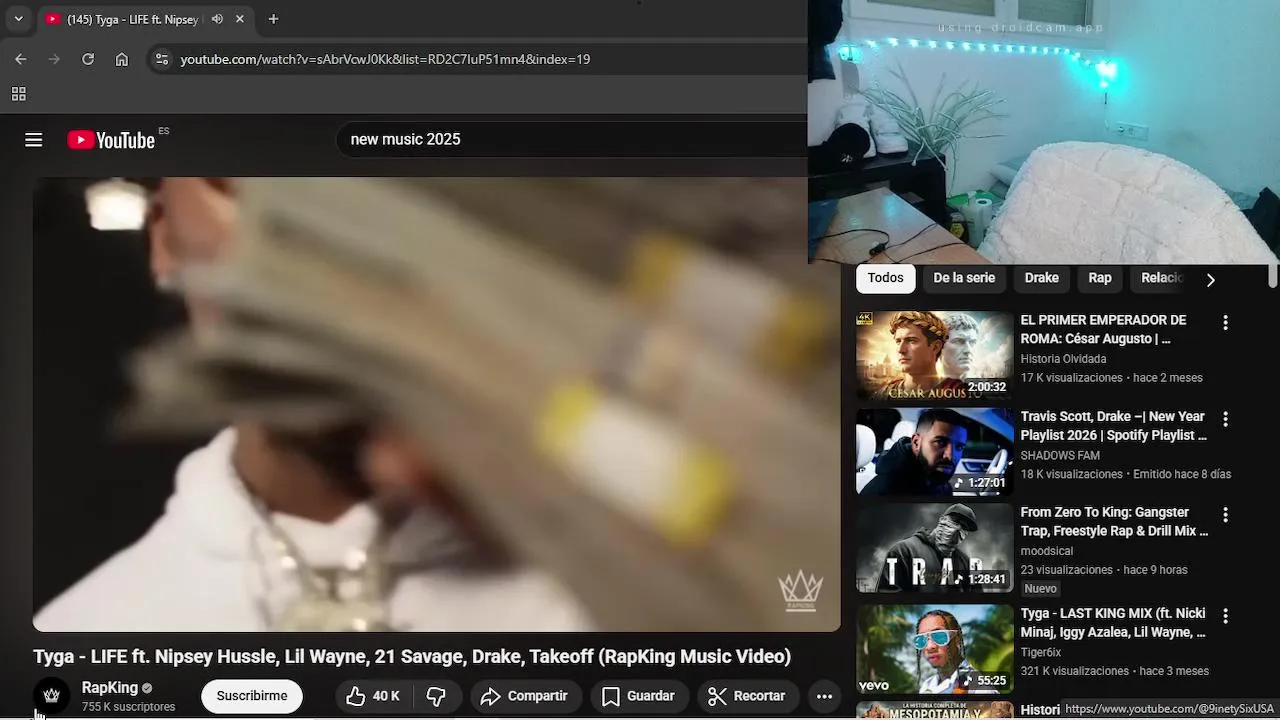Open the SHADOWS FAM channel name

pyautogui.click(x=1060, y=455)
